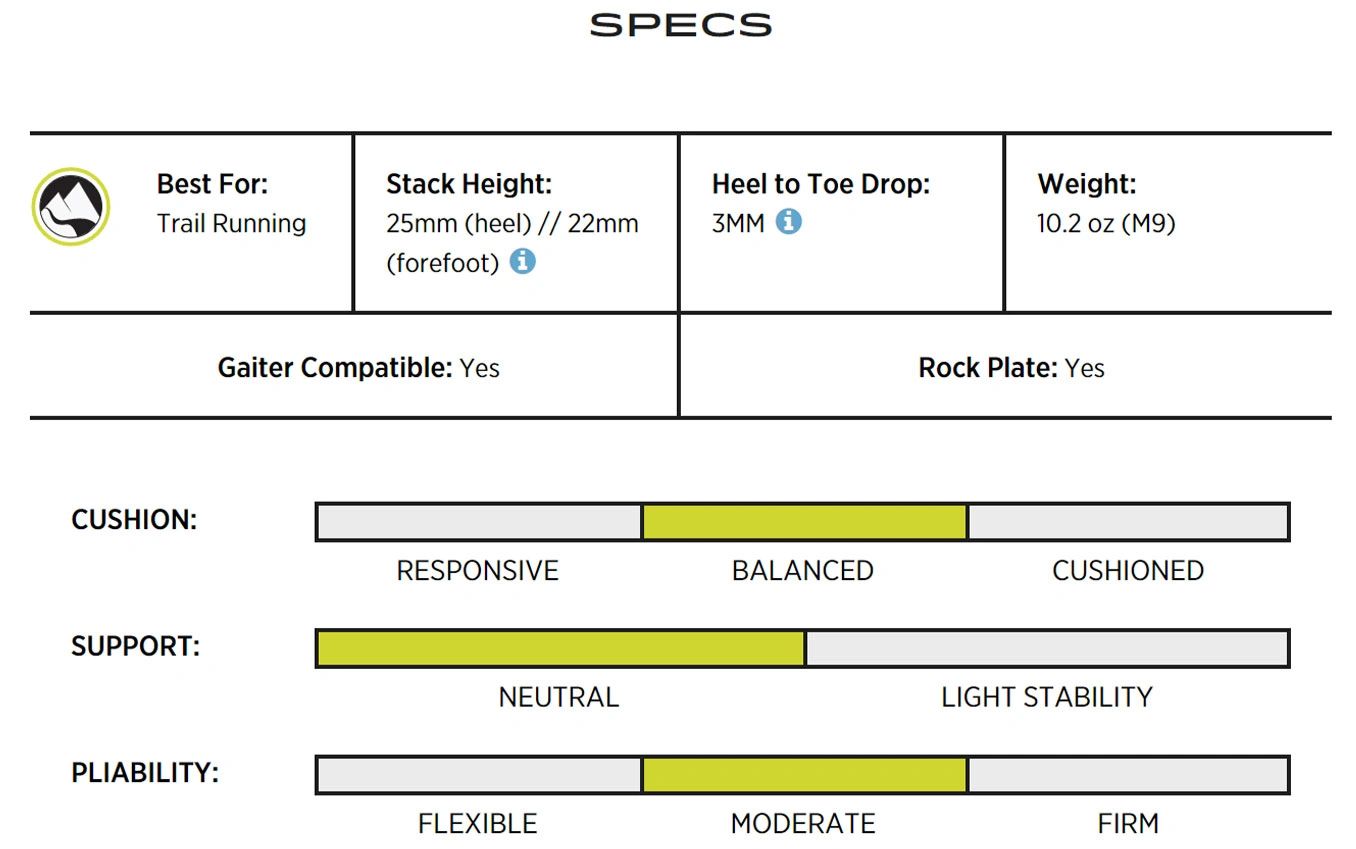Select the Cushioned segment of Cushion bar

(x=1128, y=522)
